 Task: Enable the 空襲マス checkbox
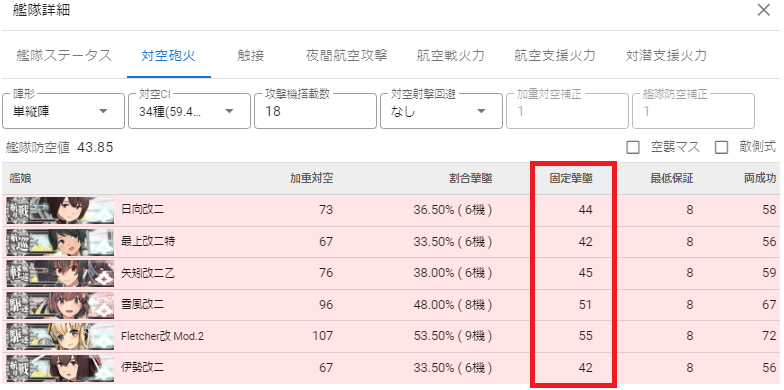pos(633,148)
